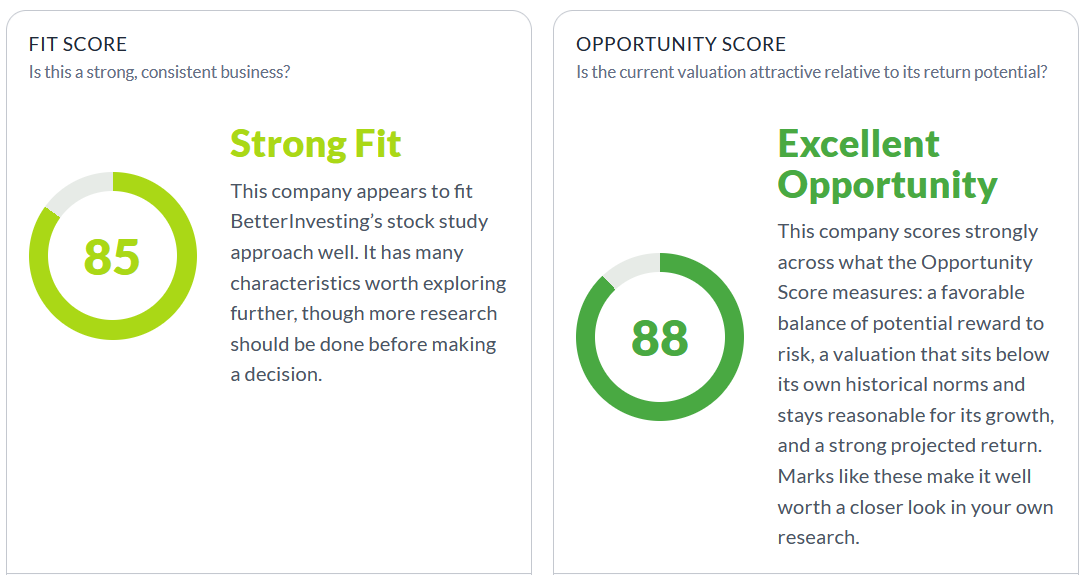This screenshot has width=1092, height=575.
Task: Click the Excellent Opportunity heading
Action: click(887, 165)
